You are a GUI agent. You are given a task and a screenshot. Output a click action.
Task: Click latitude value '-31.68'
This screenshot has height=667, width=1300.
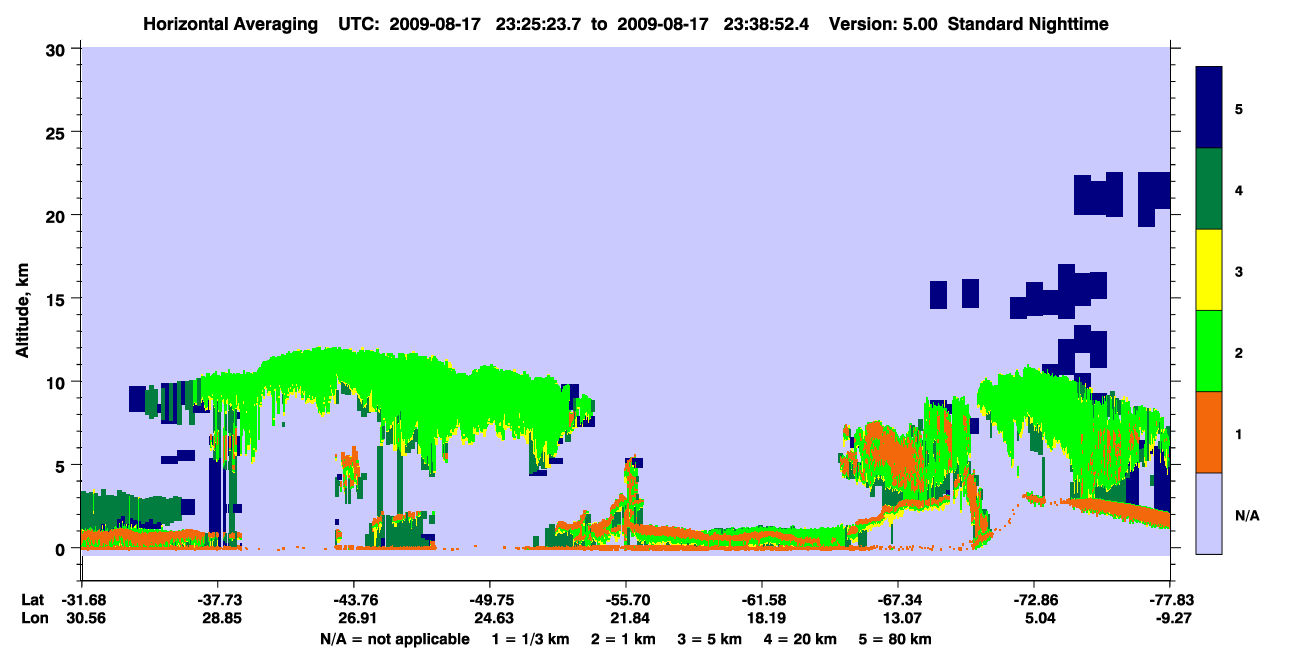82,600
